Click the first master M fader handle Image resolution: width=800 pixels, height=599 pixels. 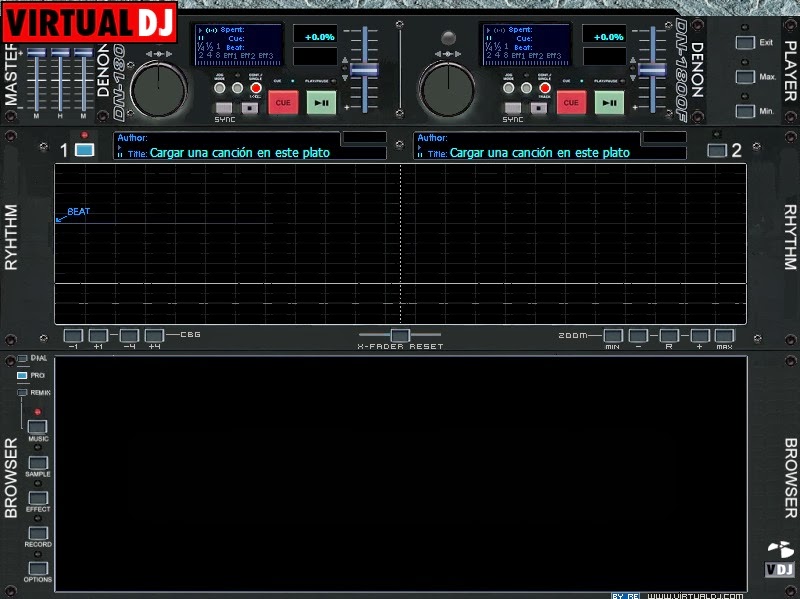tap(36, 52)
